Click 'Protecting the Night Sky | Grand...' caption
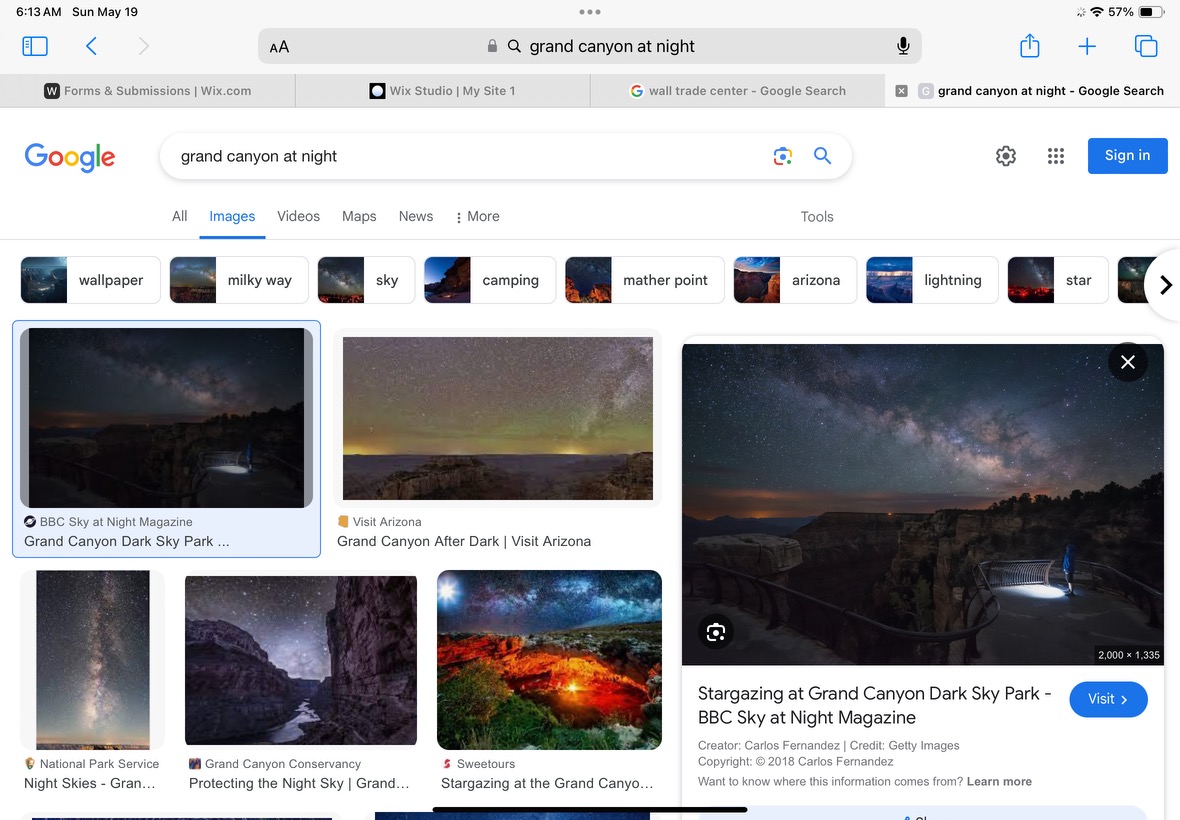This screenshot has height=820, width=1180. pos(299,783)
